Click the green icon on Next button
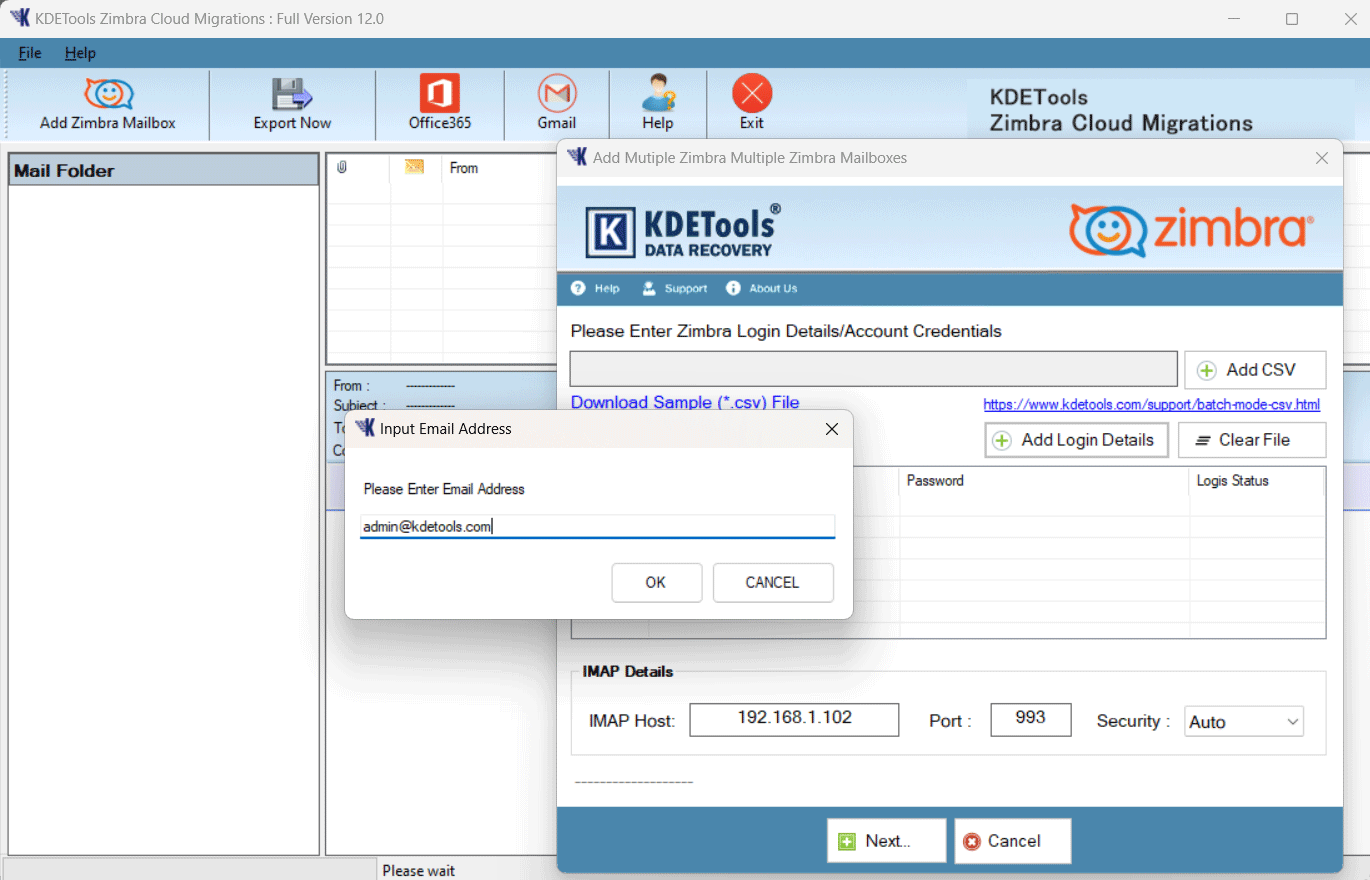Image resolution: width=1370 pixels, height=880 pixels. (x=847, y=841)
